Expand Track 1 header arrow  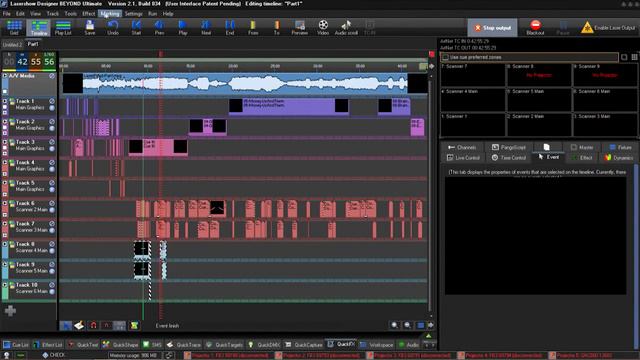5,101
